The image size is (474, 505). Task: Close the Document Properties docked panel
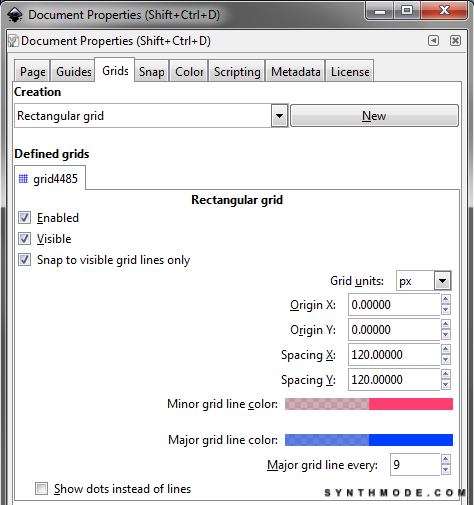click(455, 41)
